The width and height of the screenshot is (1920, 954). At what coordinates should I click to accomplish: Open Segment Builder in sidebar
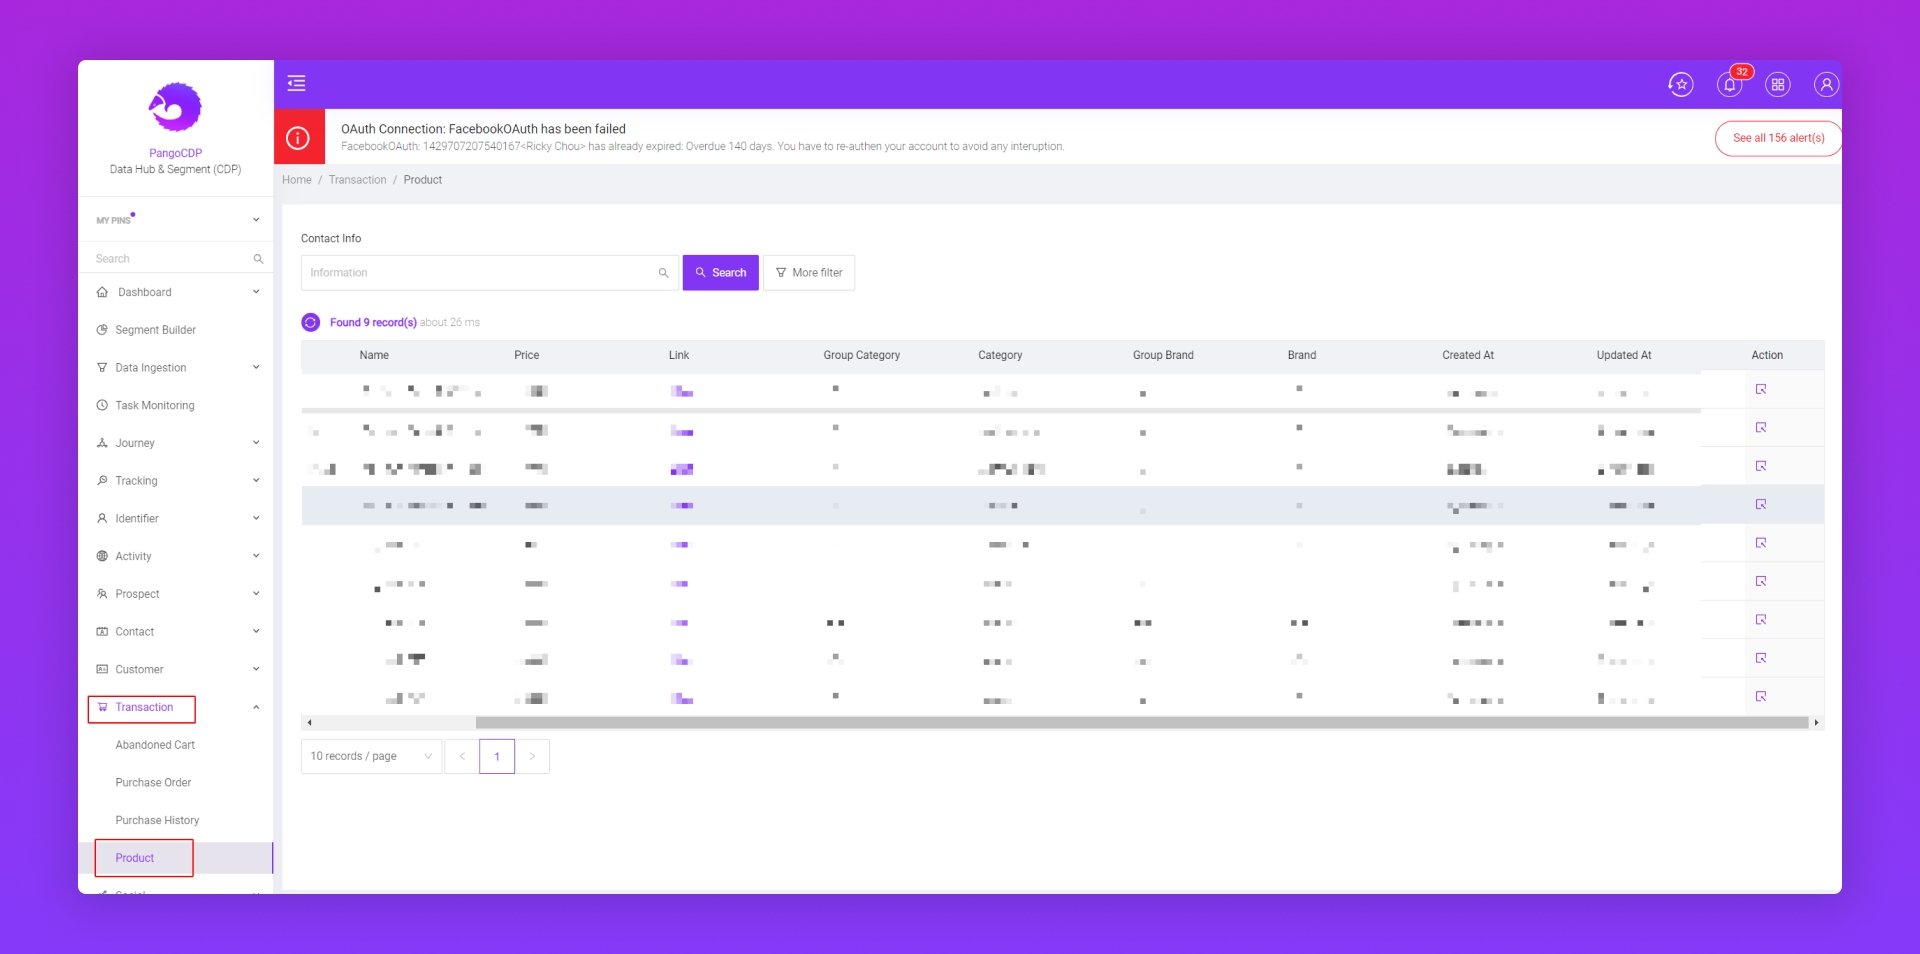(x=155, y=330)
